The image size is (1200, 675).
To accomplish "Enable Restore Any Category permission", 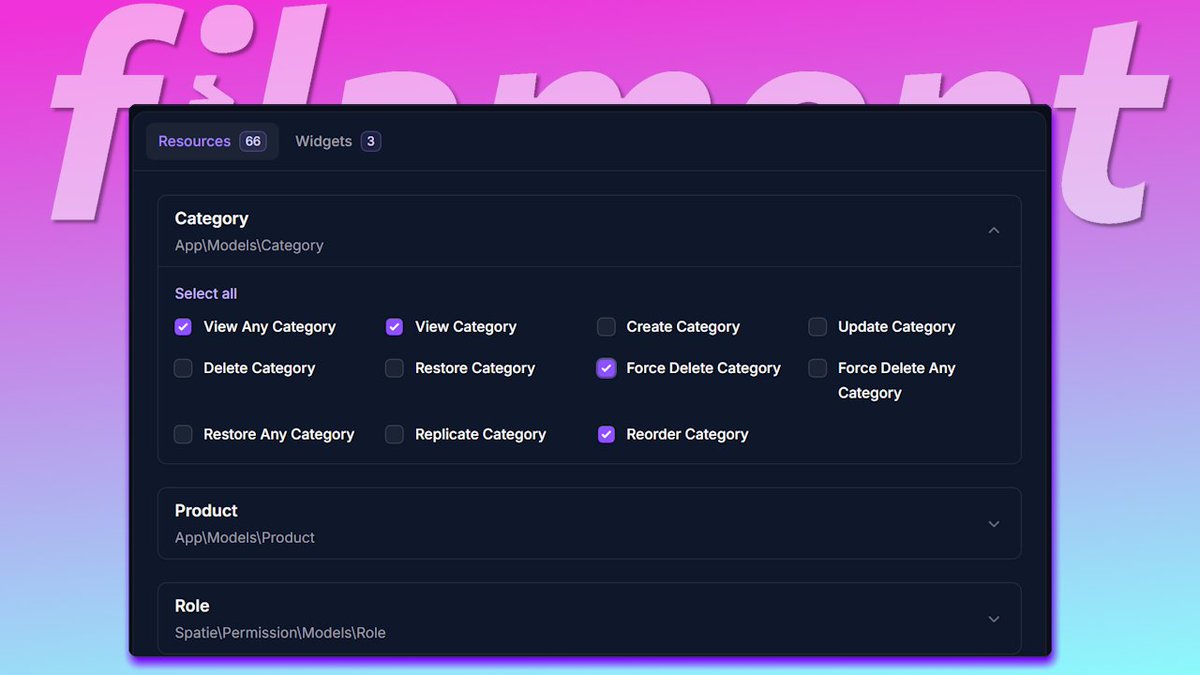I will [183, 434].
